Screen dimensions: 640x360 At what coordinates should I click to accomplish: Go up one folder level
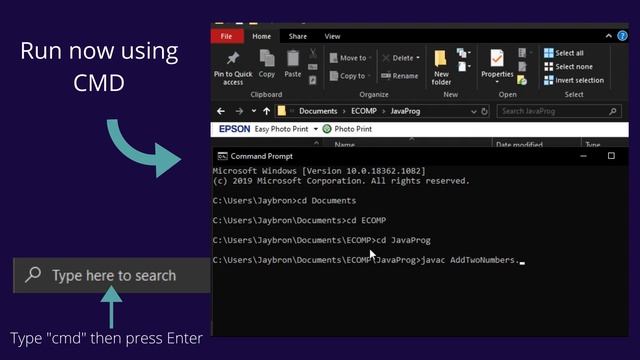click(x=267, y=111)
